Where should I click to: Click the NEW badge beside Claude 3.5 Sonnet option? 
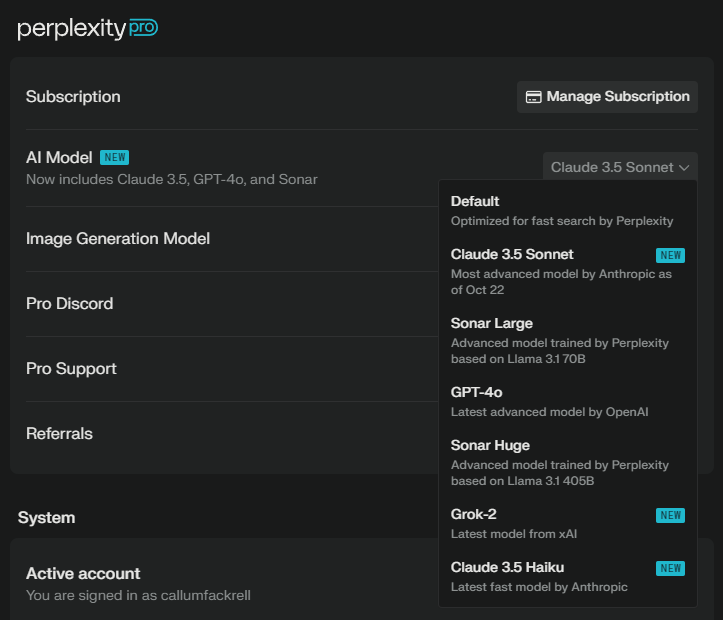pos(670,255)
